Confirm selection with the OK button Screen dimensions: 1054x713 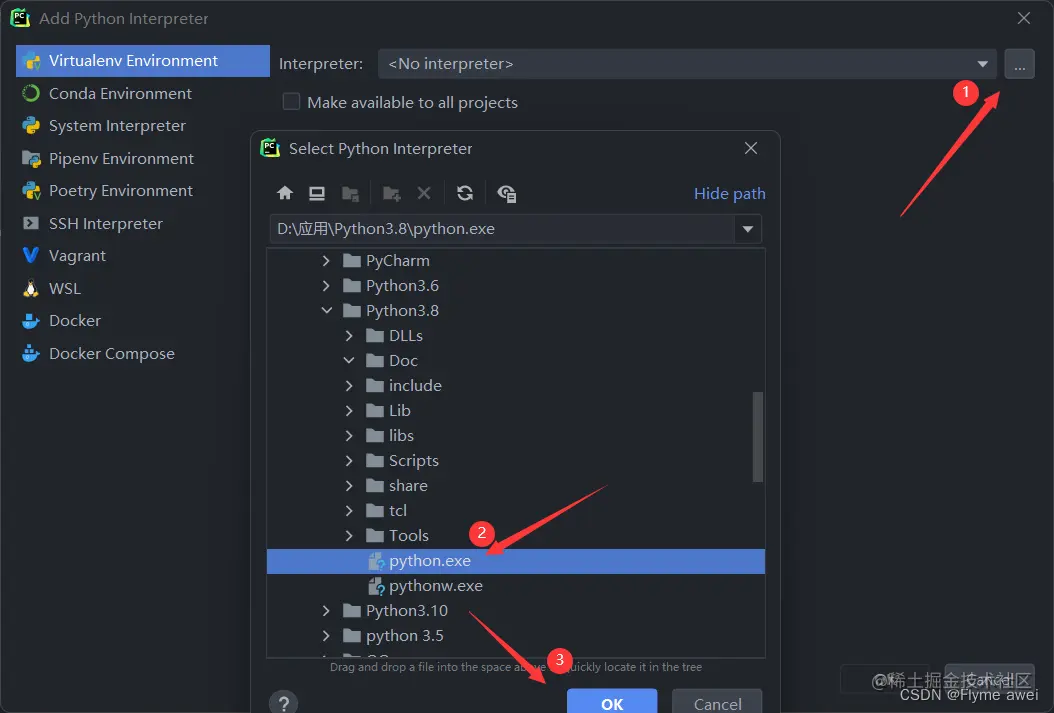612,702
